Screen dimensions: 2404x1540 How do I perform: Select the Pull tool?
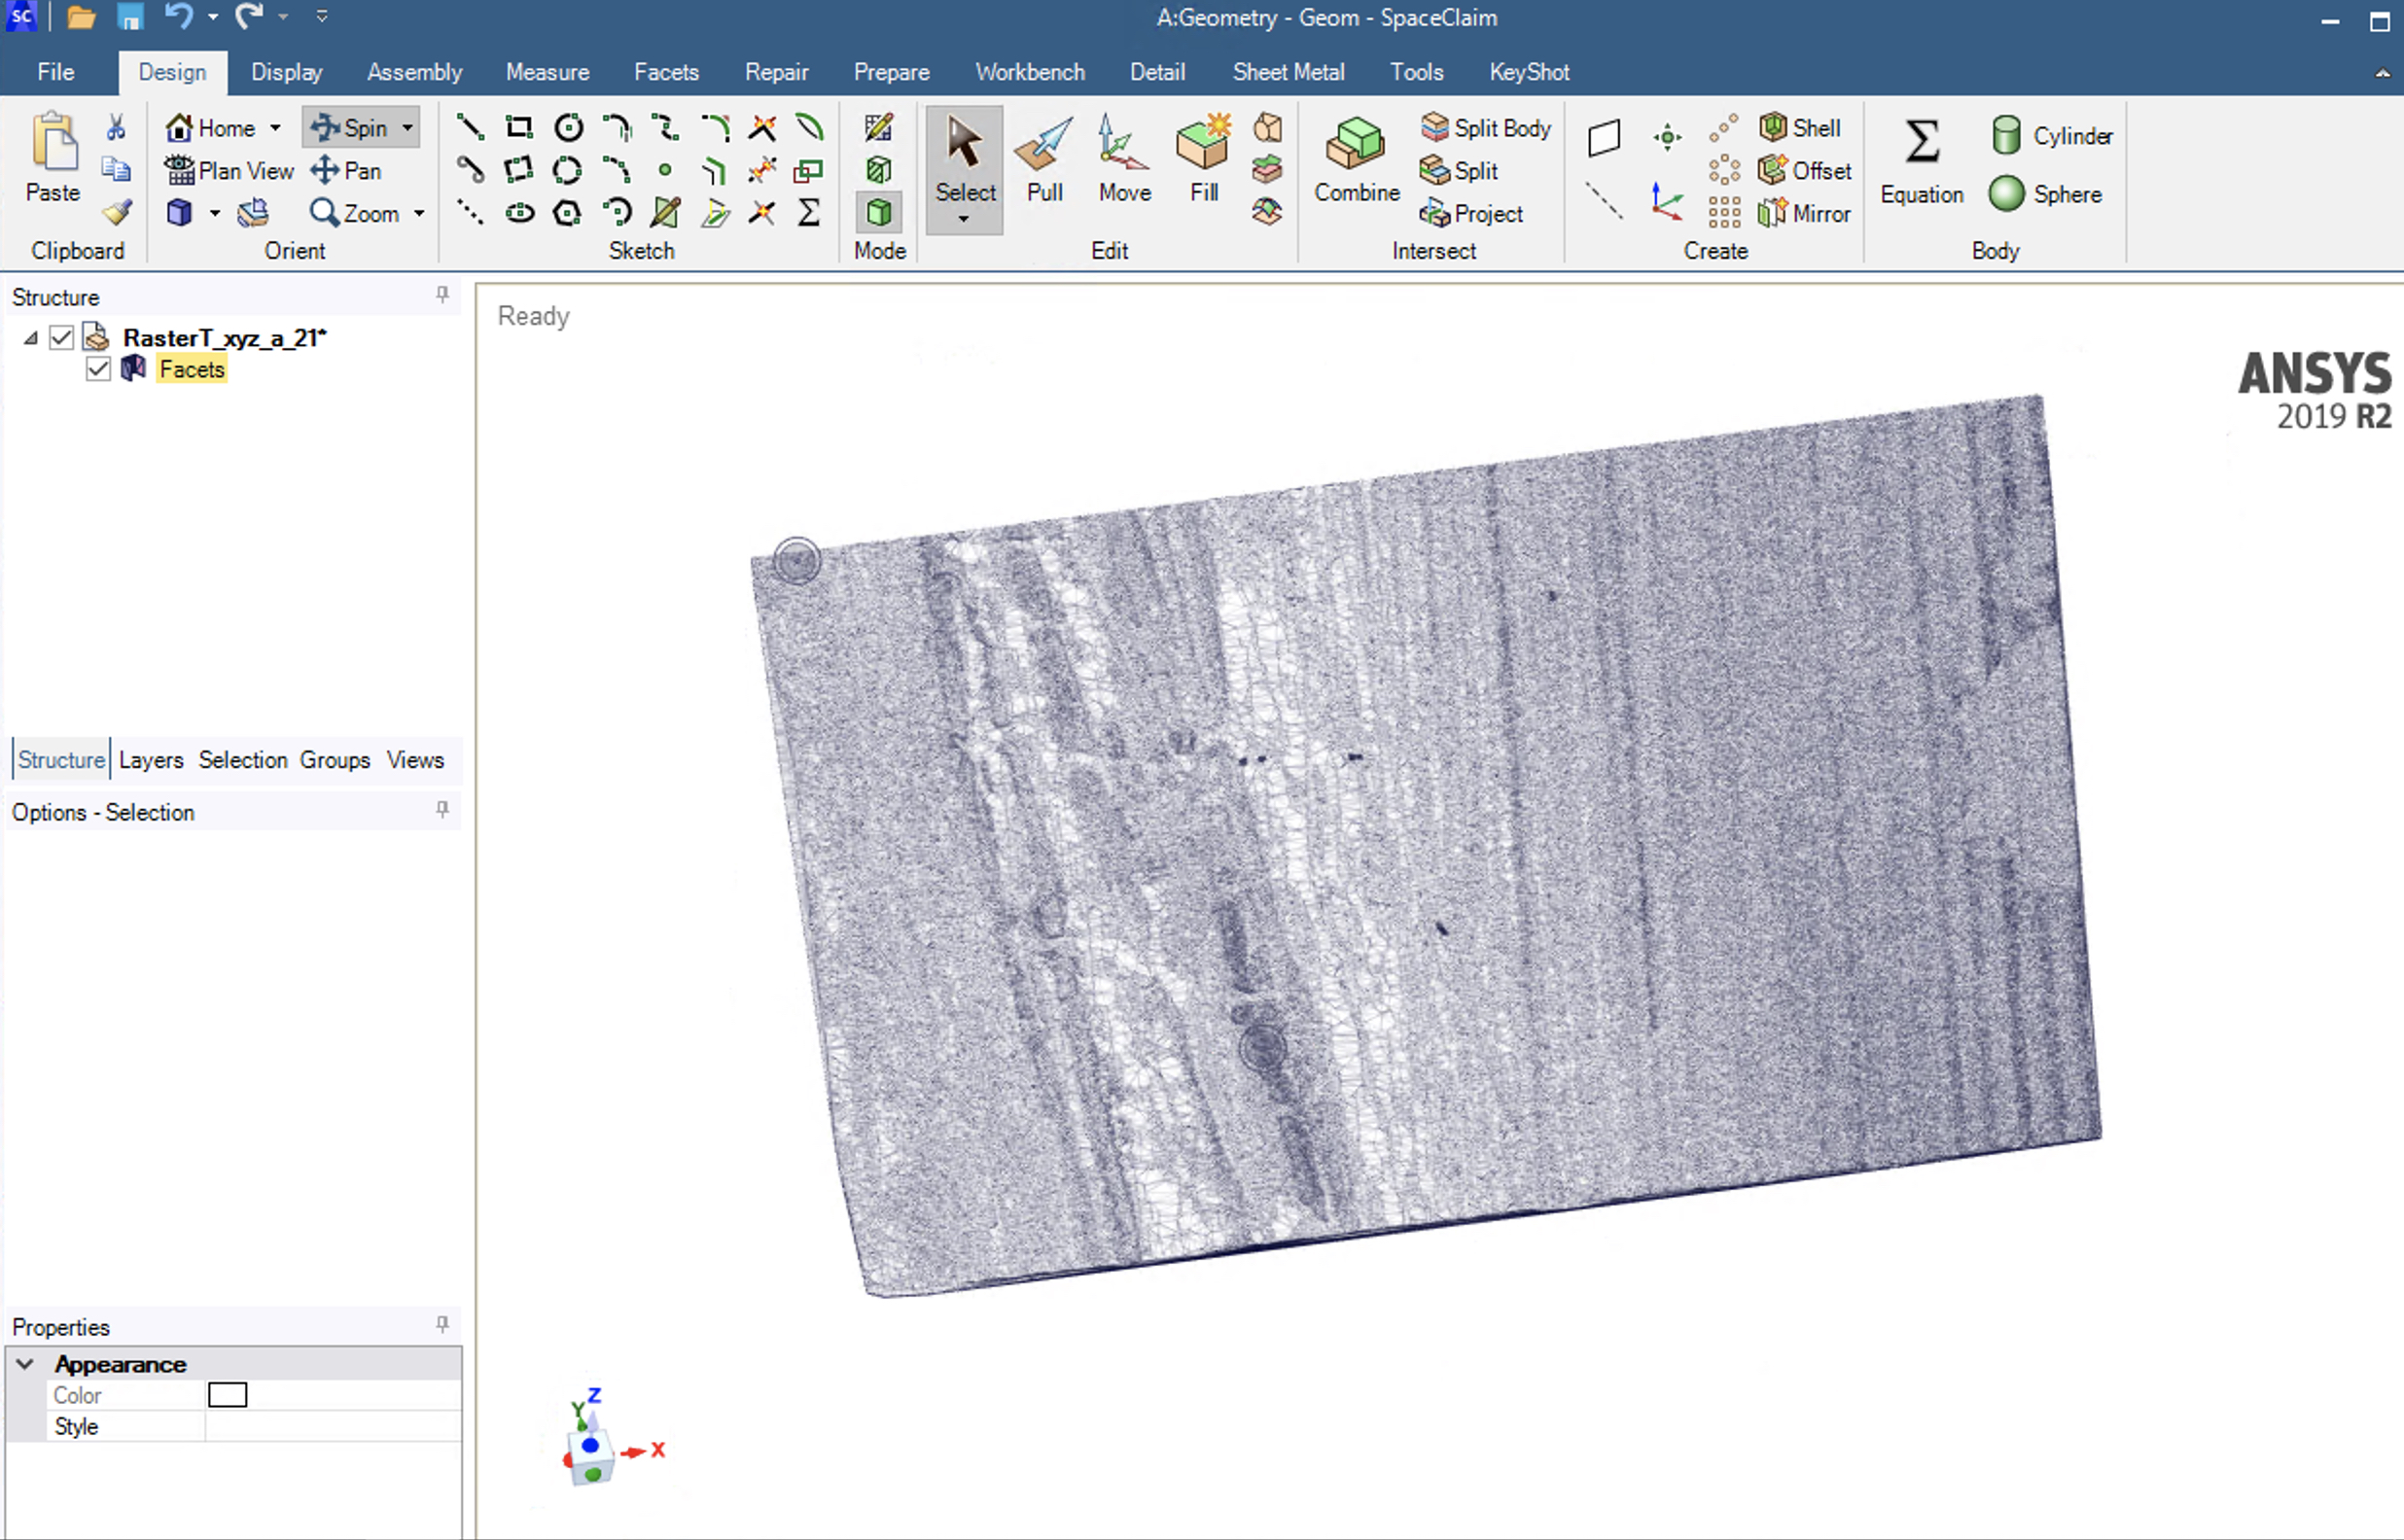pyautogui.click(x=1043, y=160)
